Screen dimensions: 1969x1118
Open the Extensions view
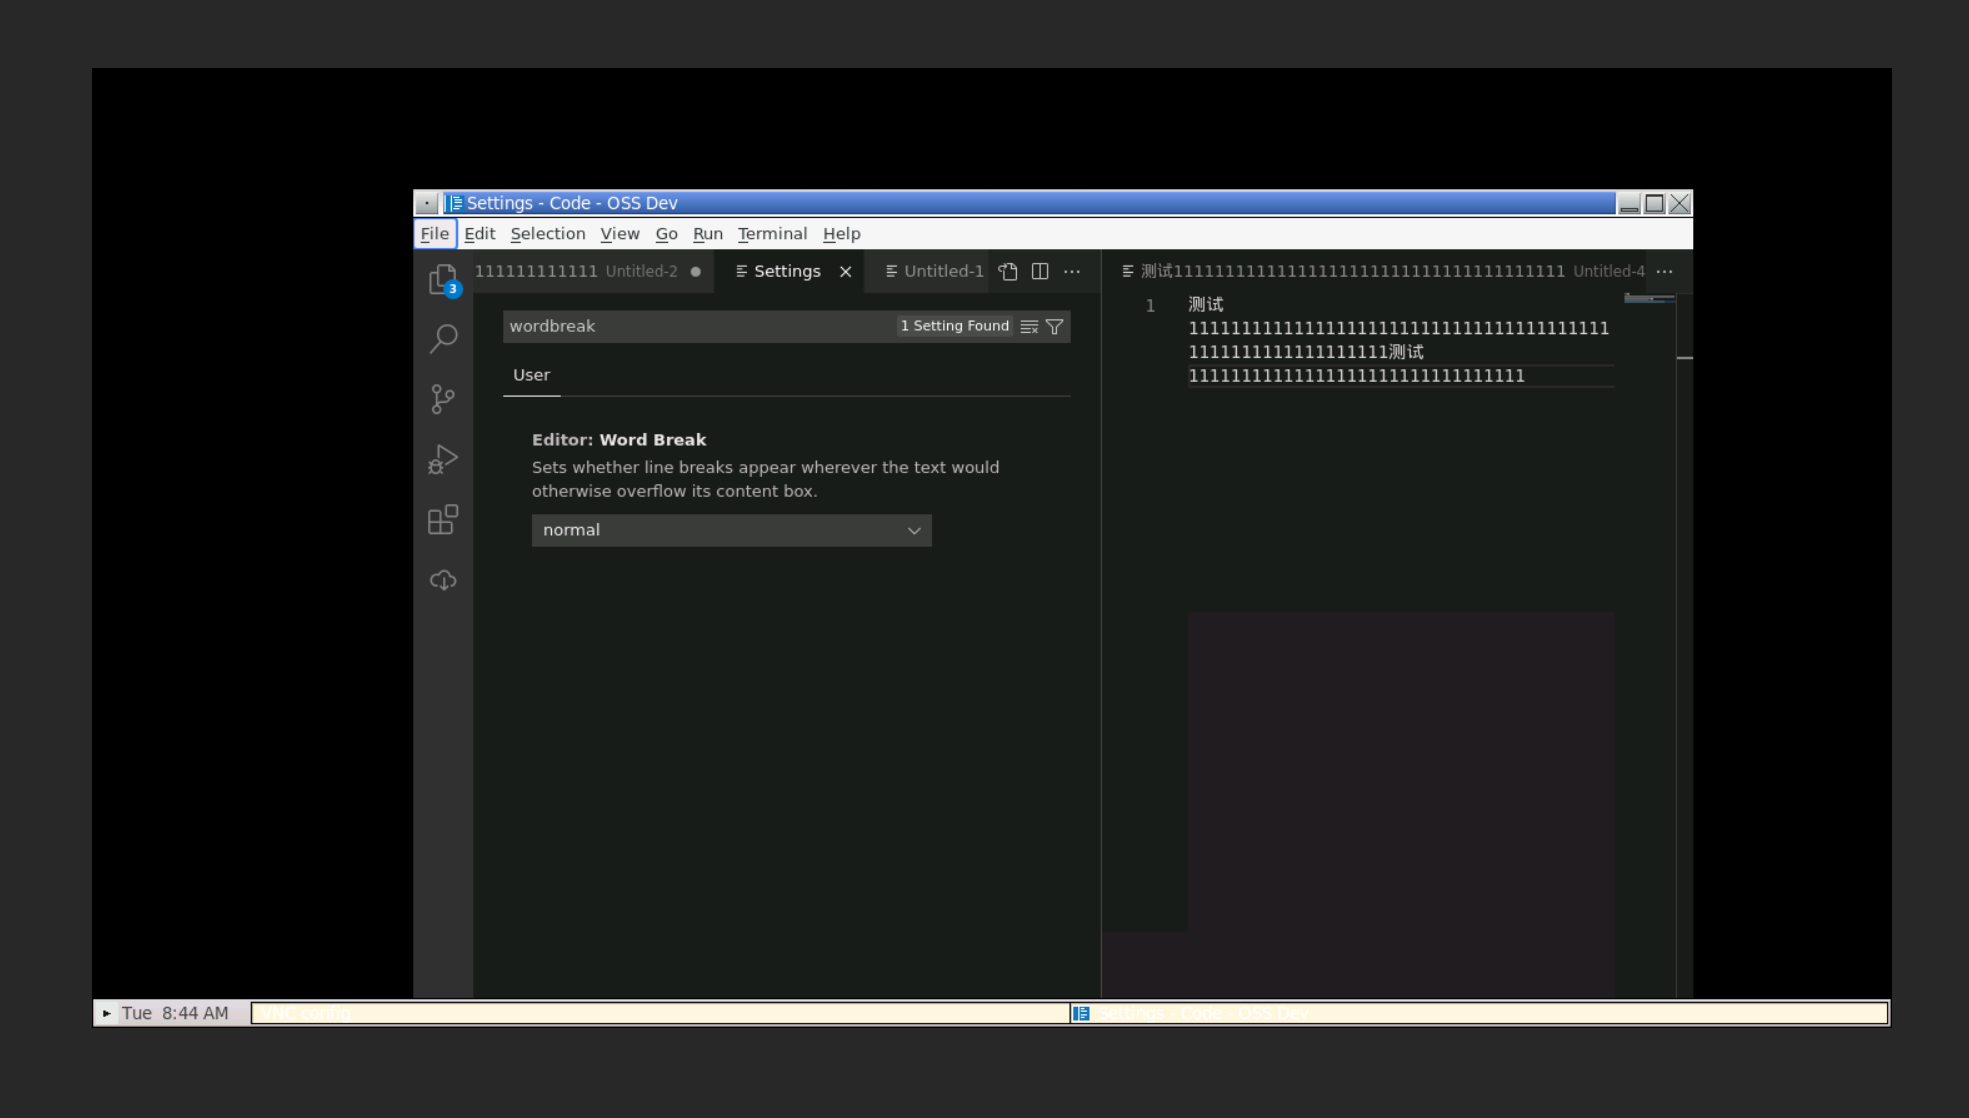coord(443,520)
